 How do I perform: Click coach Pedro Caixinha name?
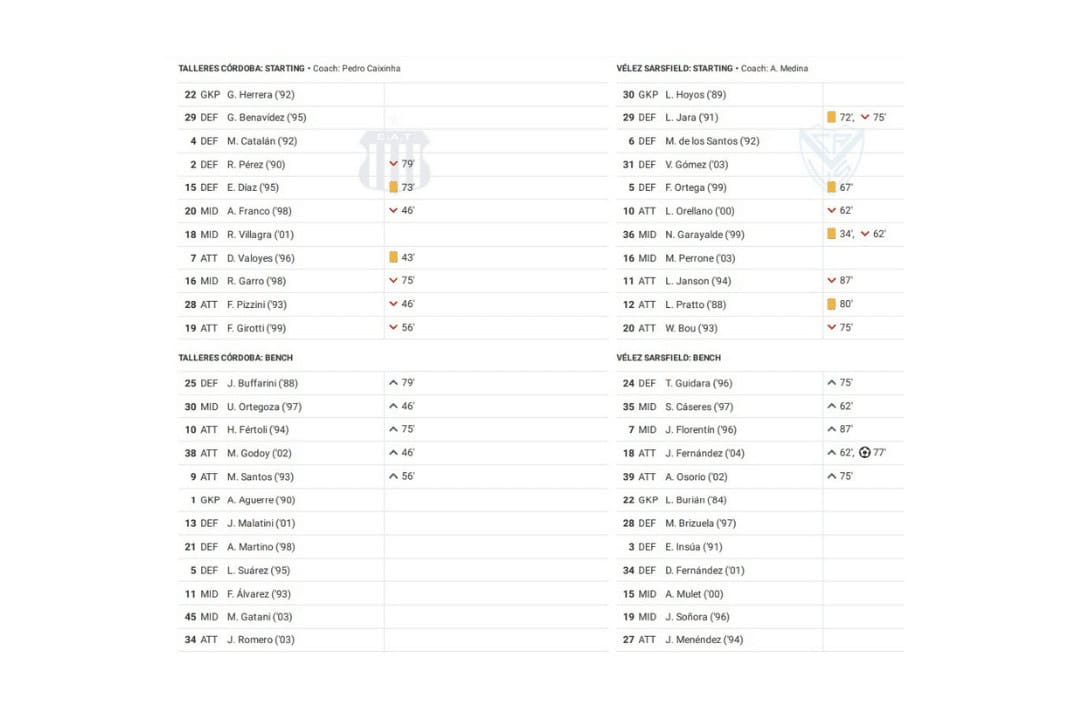coord(370,68)
